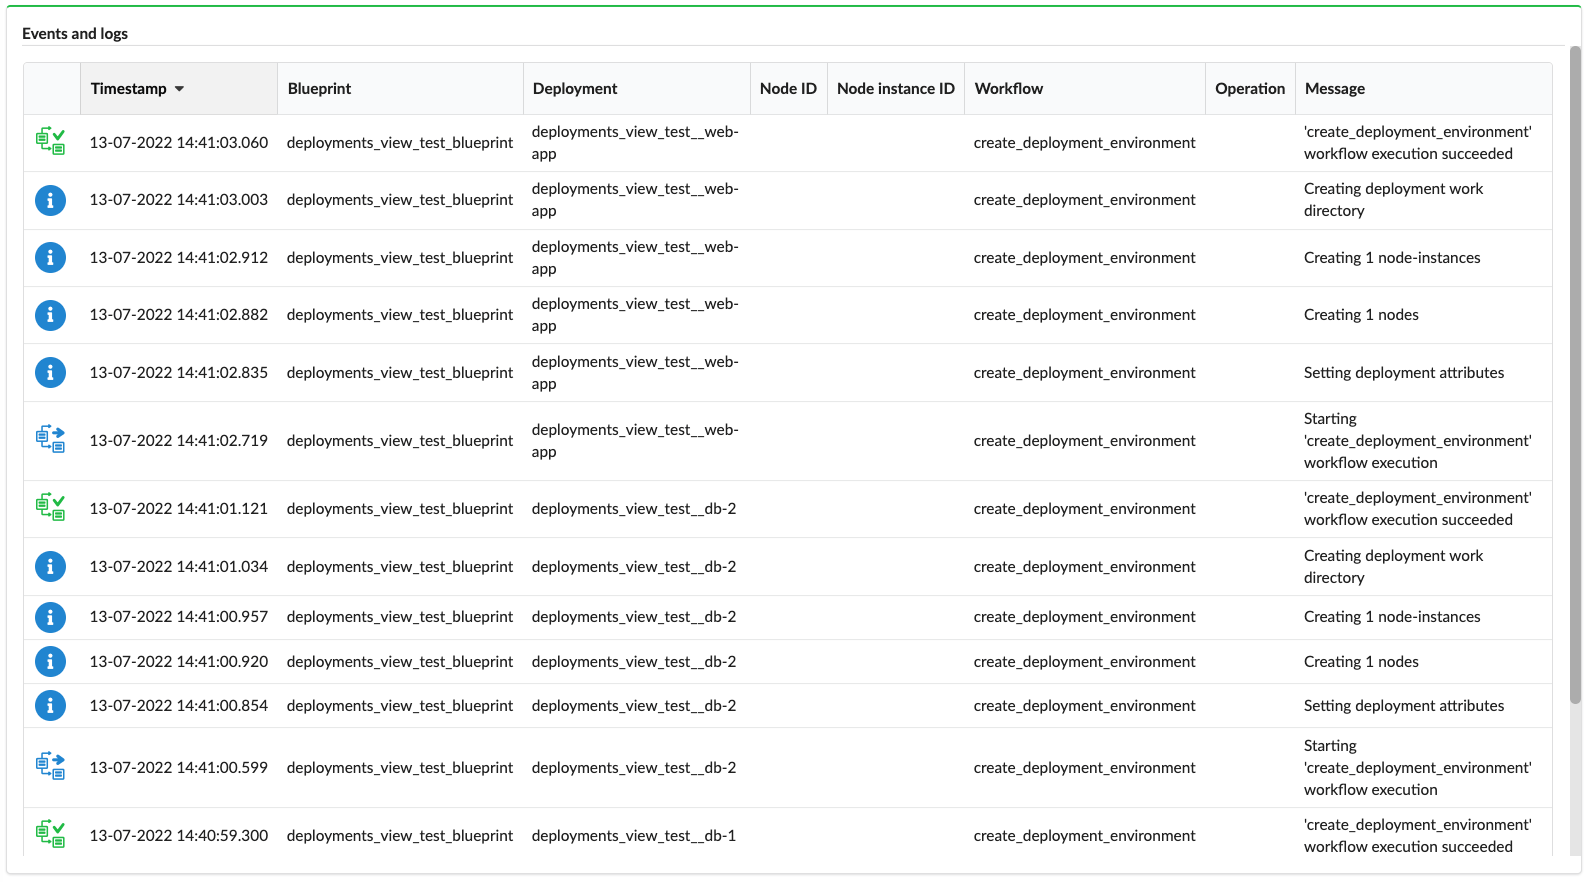Viewport: 1585px width, 882px height.
Task: Click timestamp 13-07-2022 14:41:02.882
Action: tap(179, 314)
